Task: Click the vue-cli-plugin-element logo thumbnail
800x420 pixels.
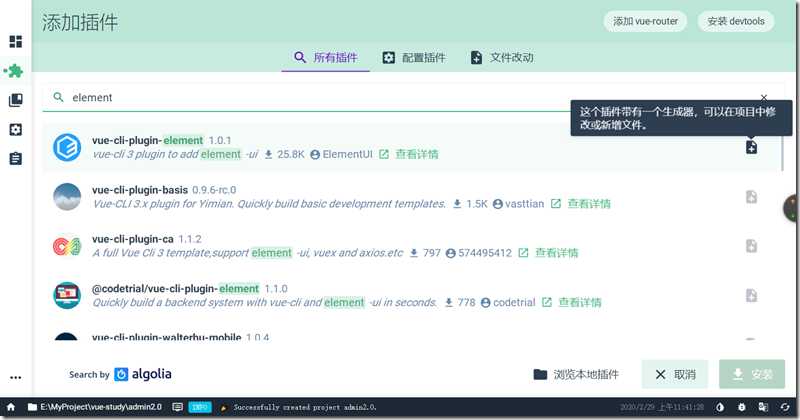Action: click(67, 147)
